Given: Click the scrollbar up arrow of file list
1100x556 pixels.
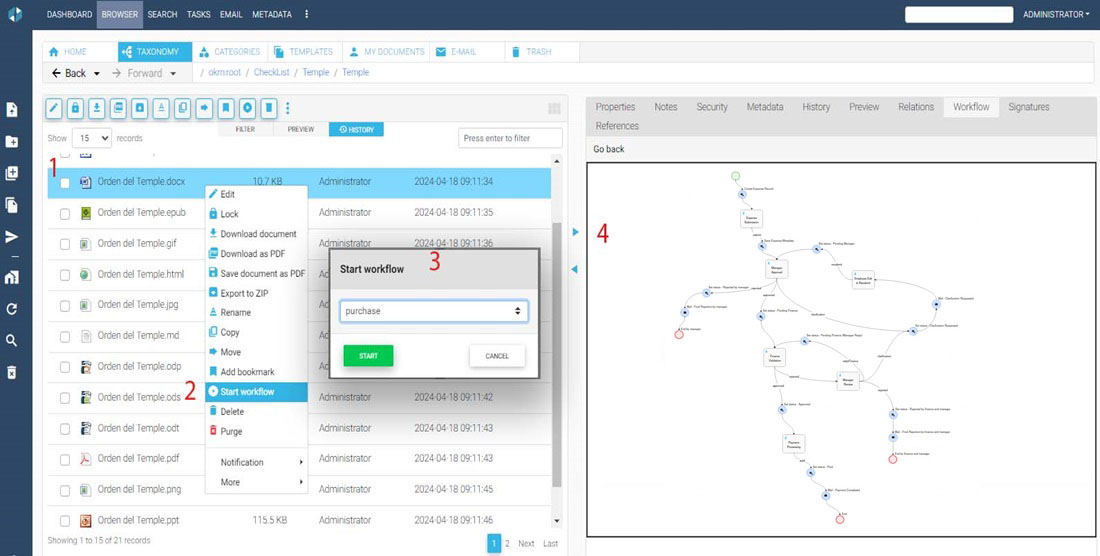Looking at the screenshot, I should click(557, 161).
